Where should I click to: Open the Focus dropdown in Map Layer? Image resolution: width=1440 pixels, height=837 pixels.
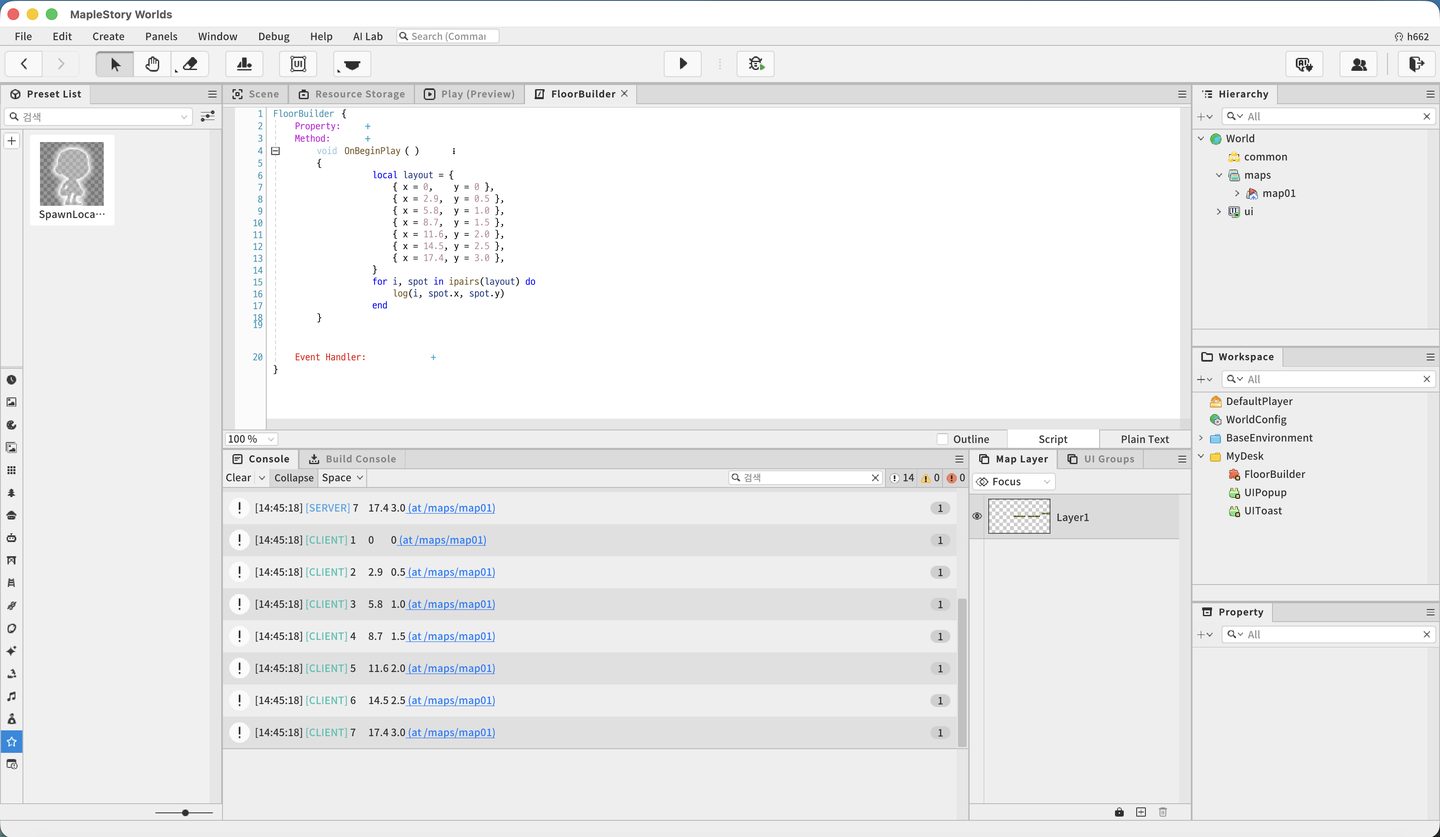tap(1014, 482)
